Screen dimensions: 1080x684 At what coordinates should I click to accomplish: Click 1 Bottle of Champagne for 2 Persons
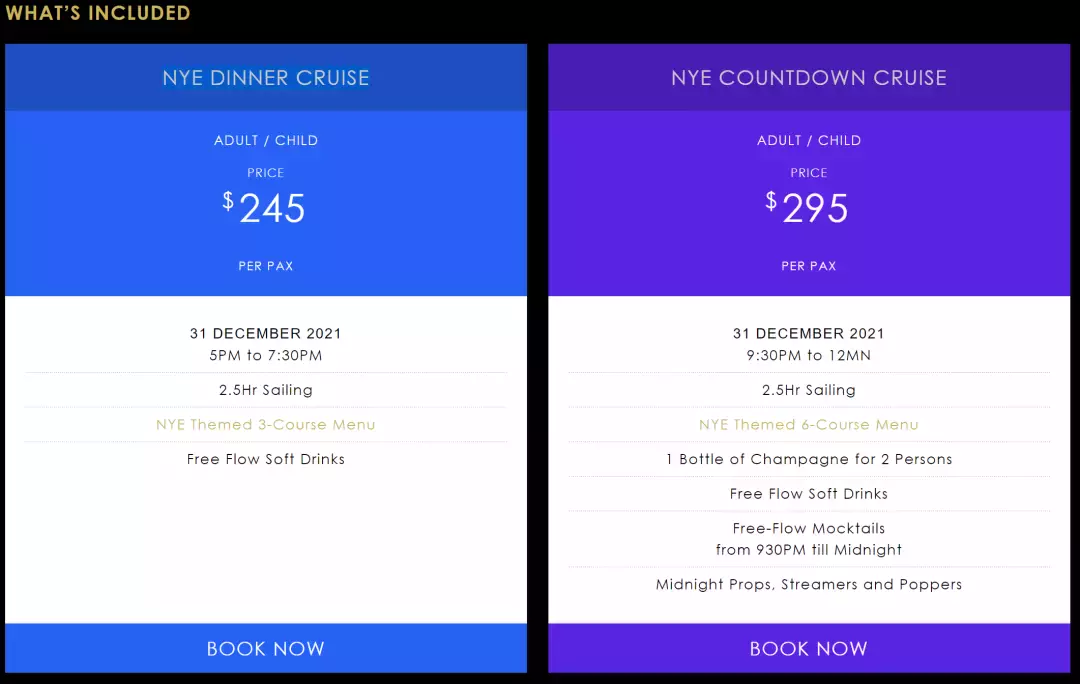808,459
